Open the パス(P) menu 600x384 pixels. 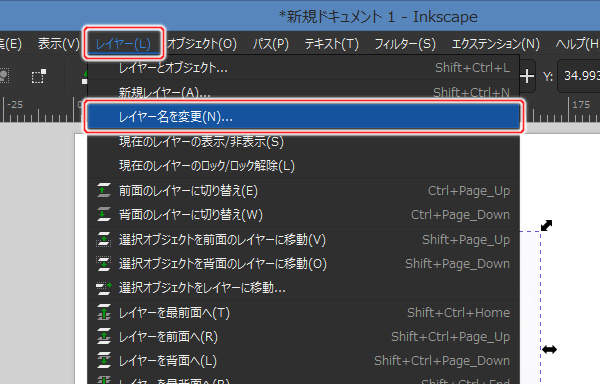click(271, 44)
